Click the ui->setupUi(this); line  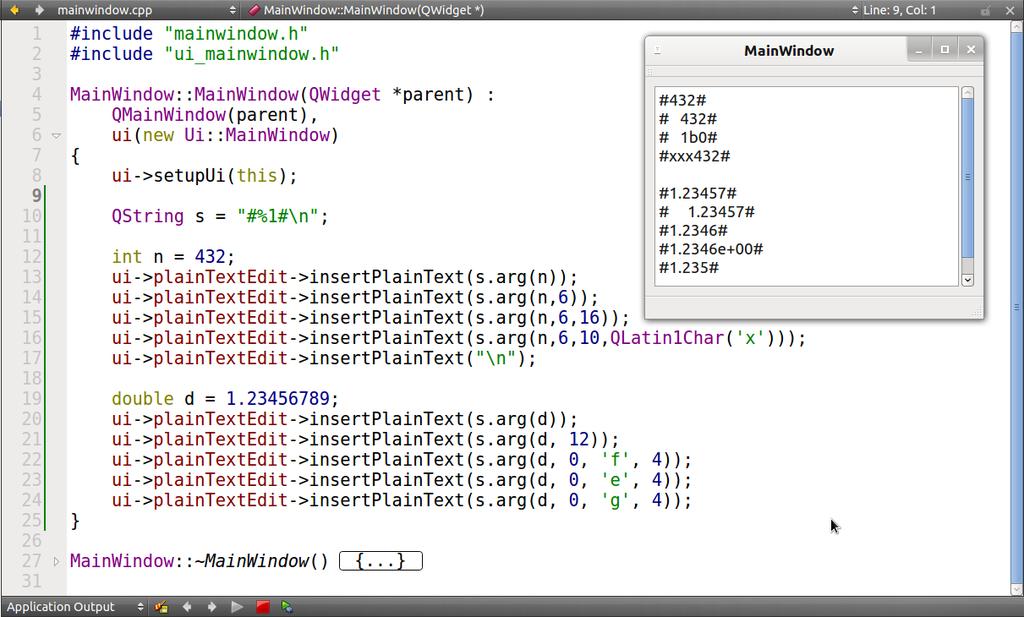point(204,176)
